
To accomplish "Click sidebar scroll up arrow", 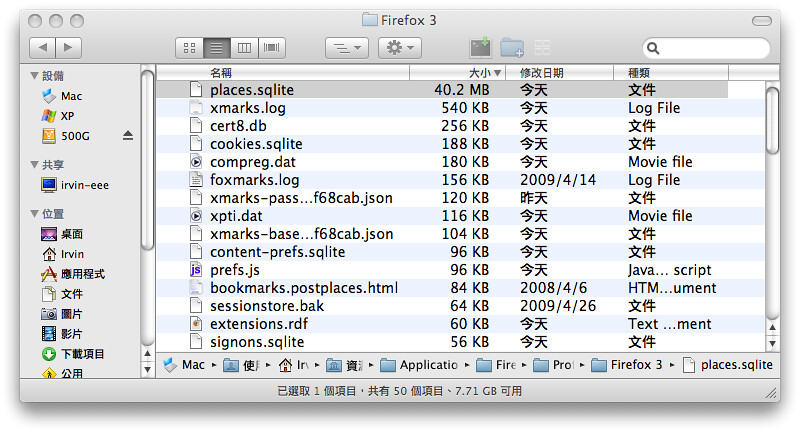I will coord(147,353).
